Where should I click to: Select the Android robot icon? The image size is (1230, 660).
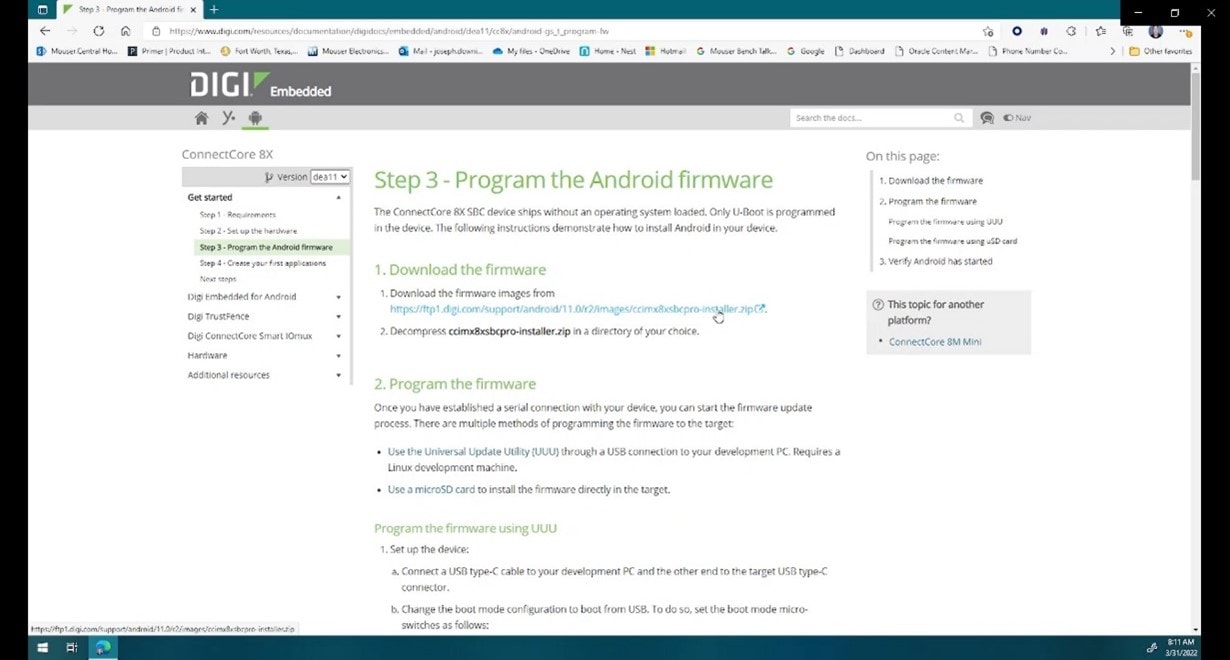pyautogui.click(x=255, y=118)
